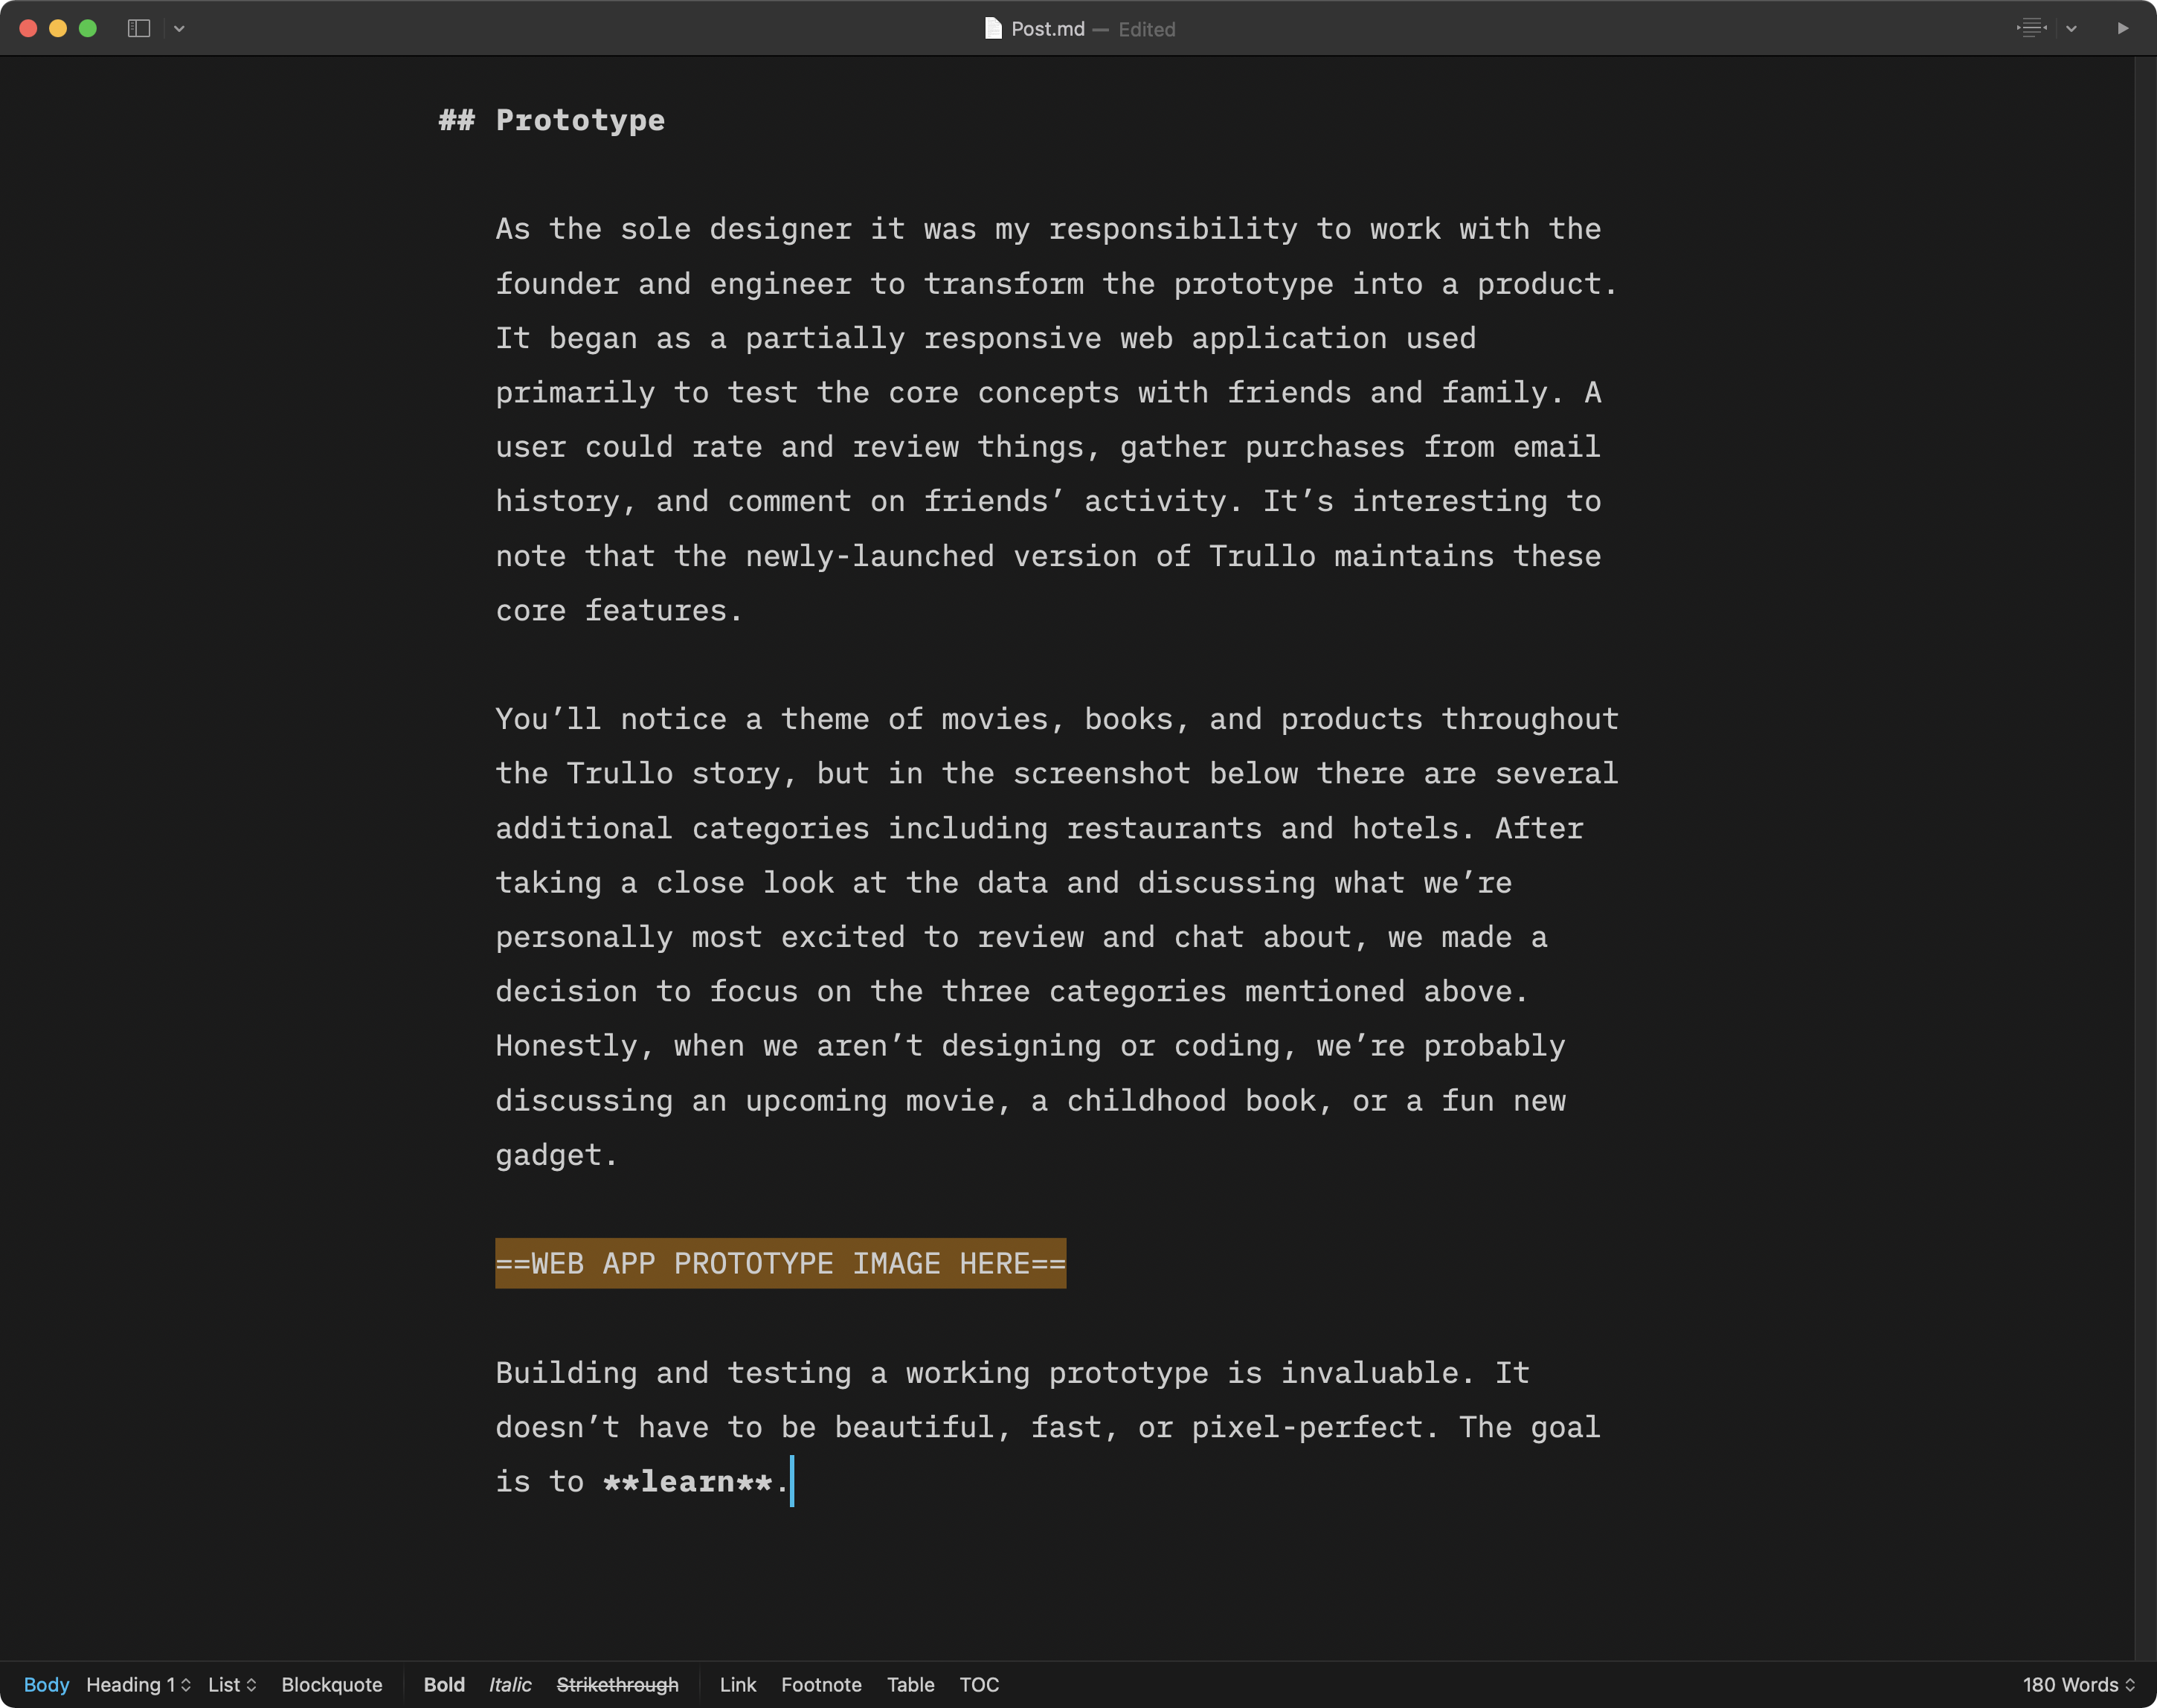This screenshot has width=2157, height=1708.
Task: Insert a TOC
Action: pyautogui.click(x=979, y=1684)
